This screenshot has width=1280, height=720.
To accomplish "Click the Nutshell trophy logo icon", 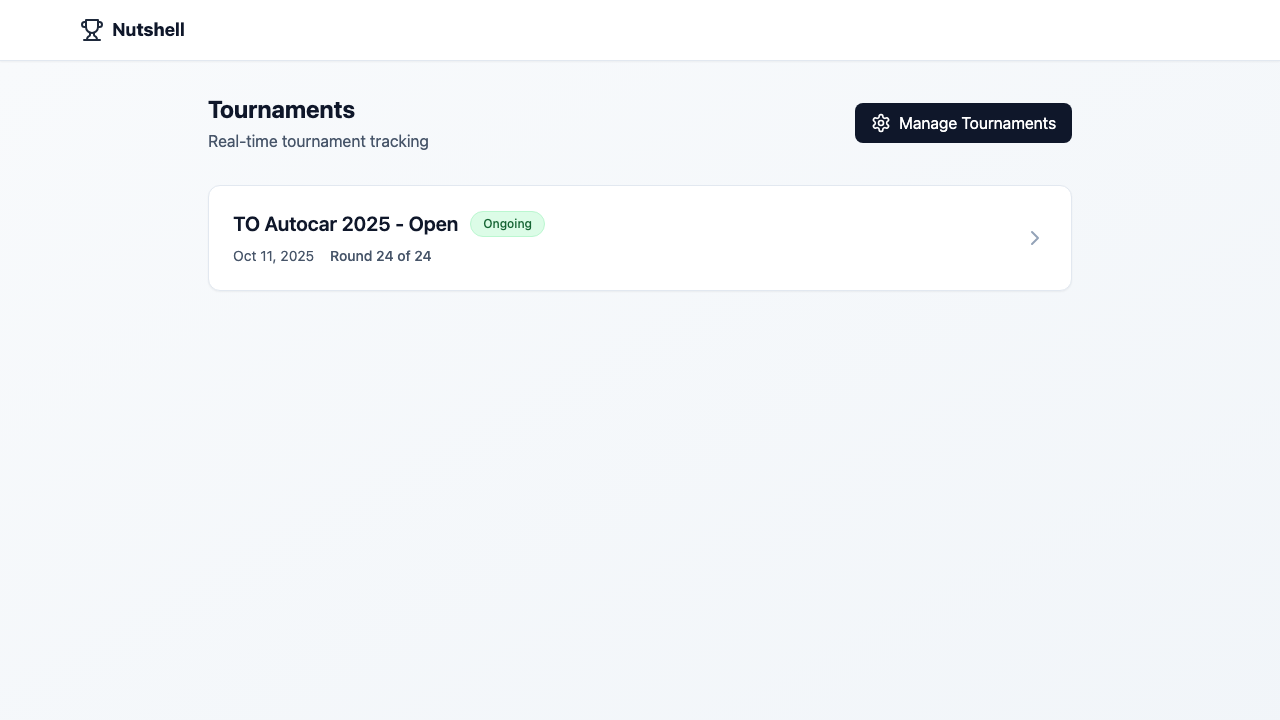I will coord(92,30).
